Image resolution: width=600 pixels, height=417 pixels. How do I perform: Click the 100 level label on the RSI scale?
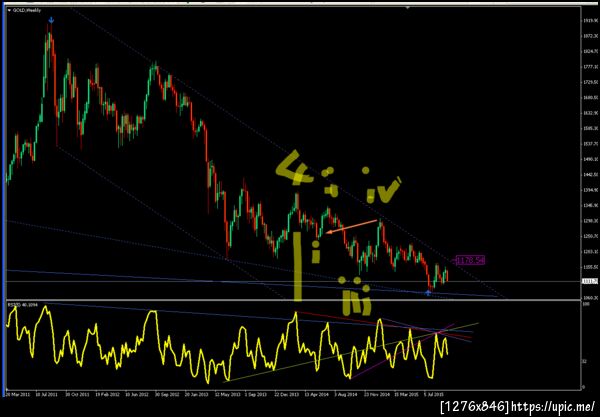click(x=585, y=304)
